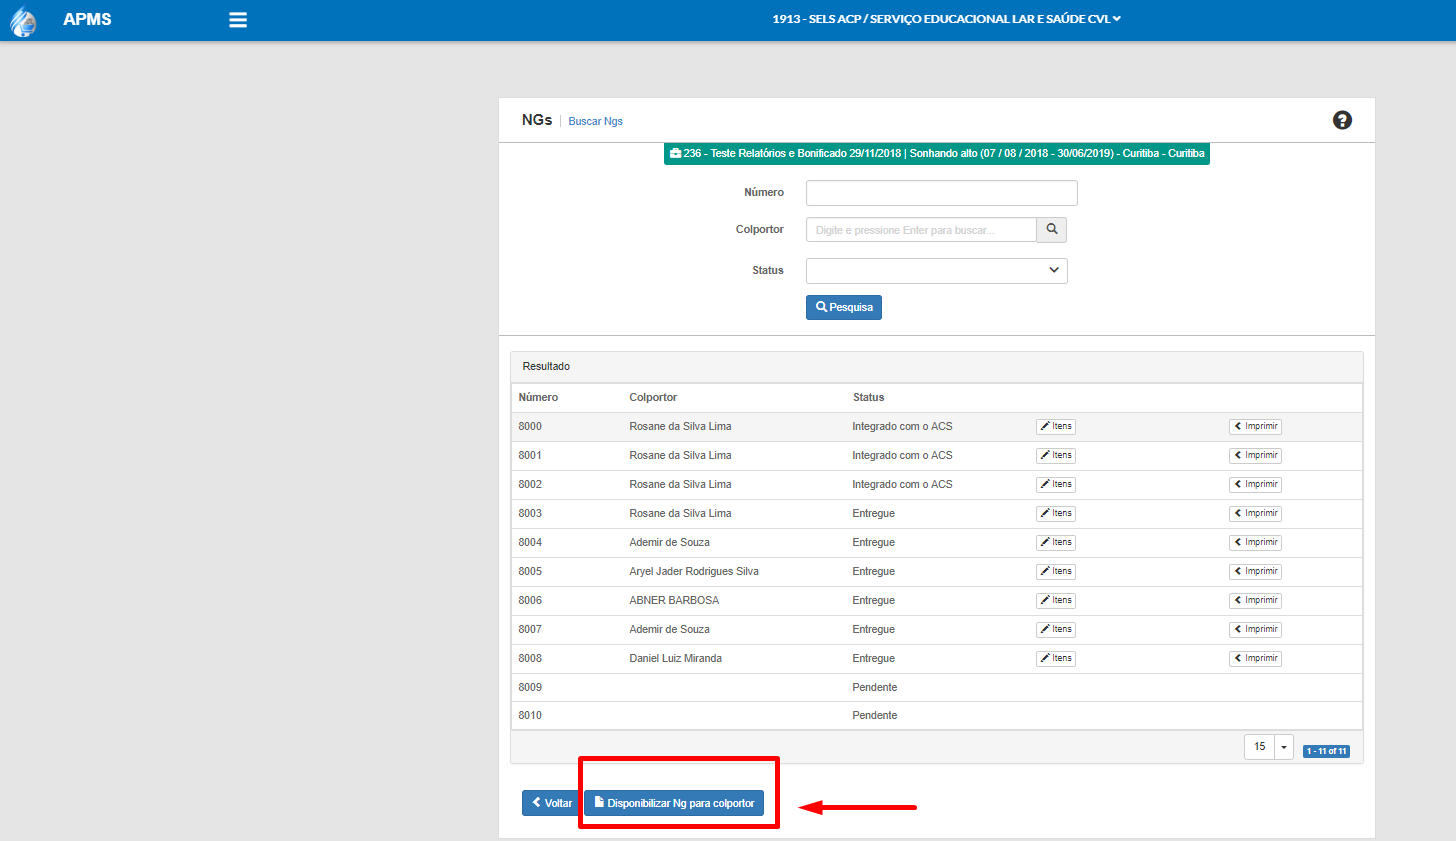Click the APMS logo icon
The image size is (1456, 841).
click(x=23, y=21)
